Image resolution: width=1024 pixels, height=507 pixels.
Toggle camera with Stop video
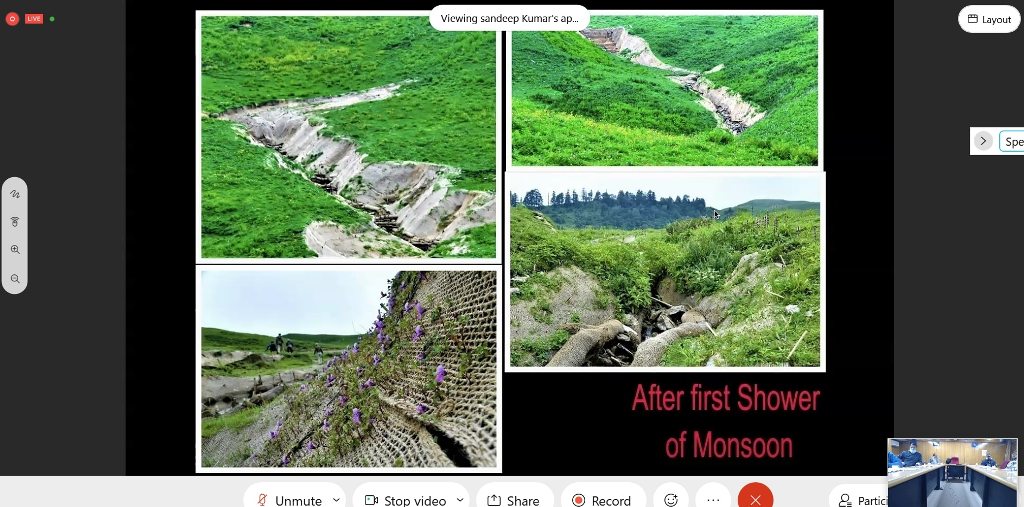406,500
